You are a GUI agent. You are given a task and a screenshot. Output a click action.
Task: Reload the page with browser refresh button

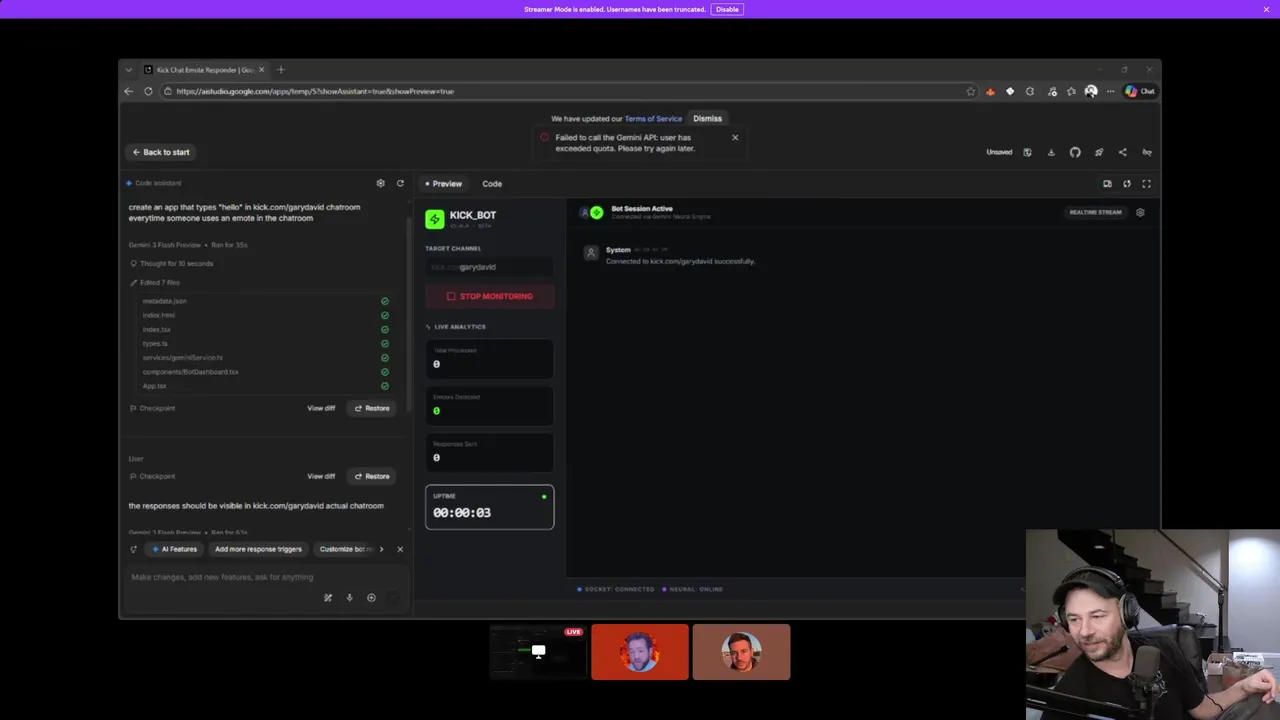pos(148,91)
